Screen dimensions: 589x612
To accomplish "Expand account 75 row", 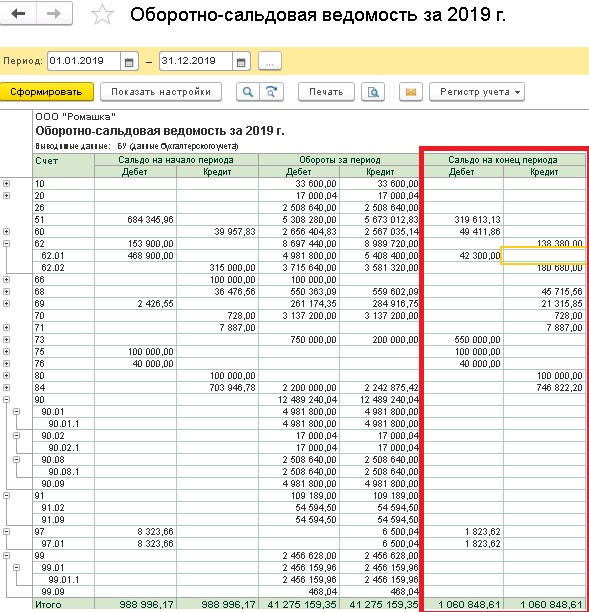I will pos(6,352).
